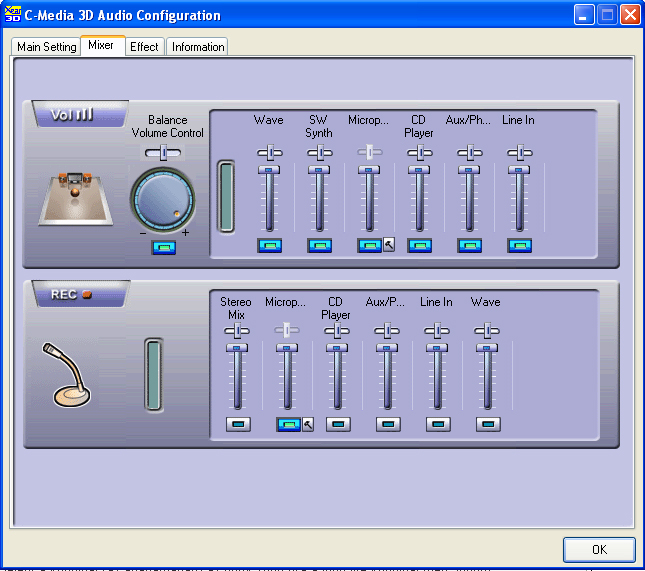The image size is (645, 571).
Task: Minimize the C-Media Audio Configuration window
Action: [584, 15]
